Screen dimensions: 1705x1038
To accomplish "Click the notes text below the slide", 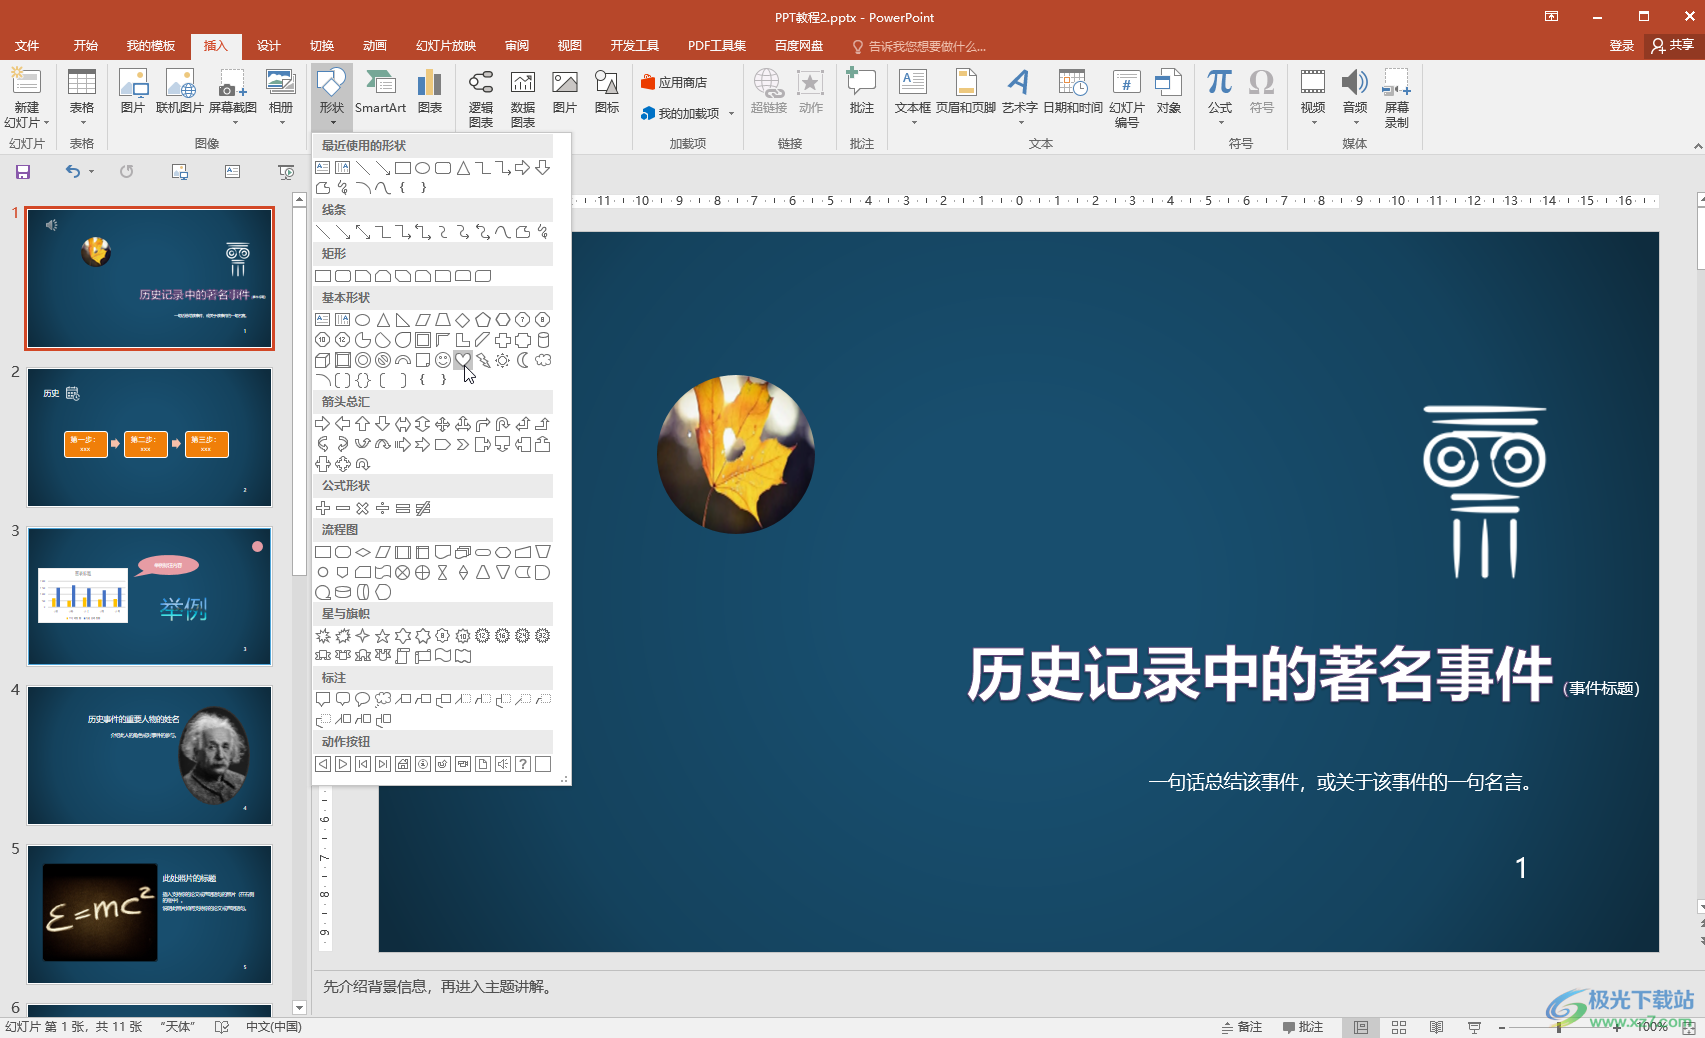I will [437, 987].
